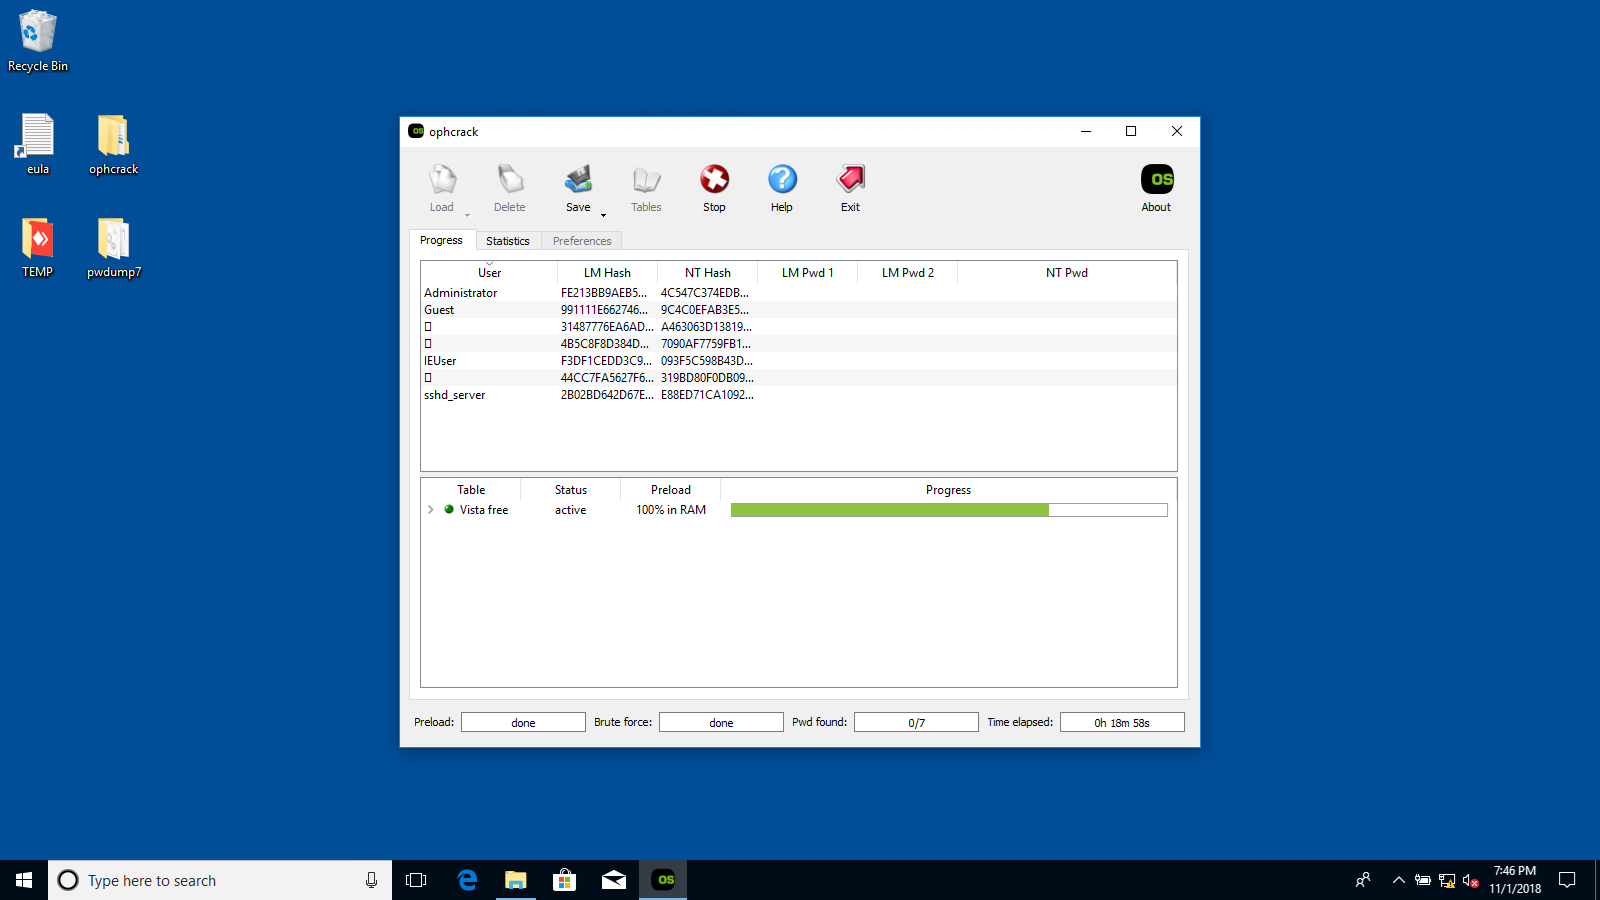This screenshot has height=900, width=1600.
Task: Open the Action Center notifications icon
Action: [x=1567, y=880]
